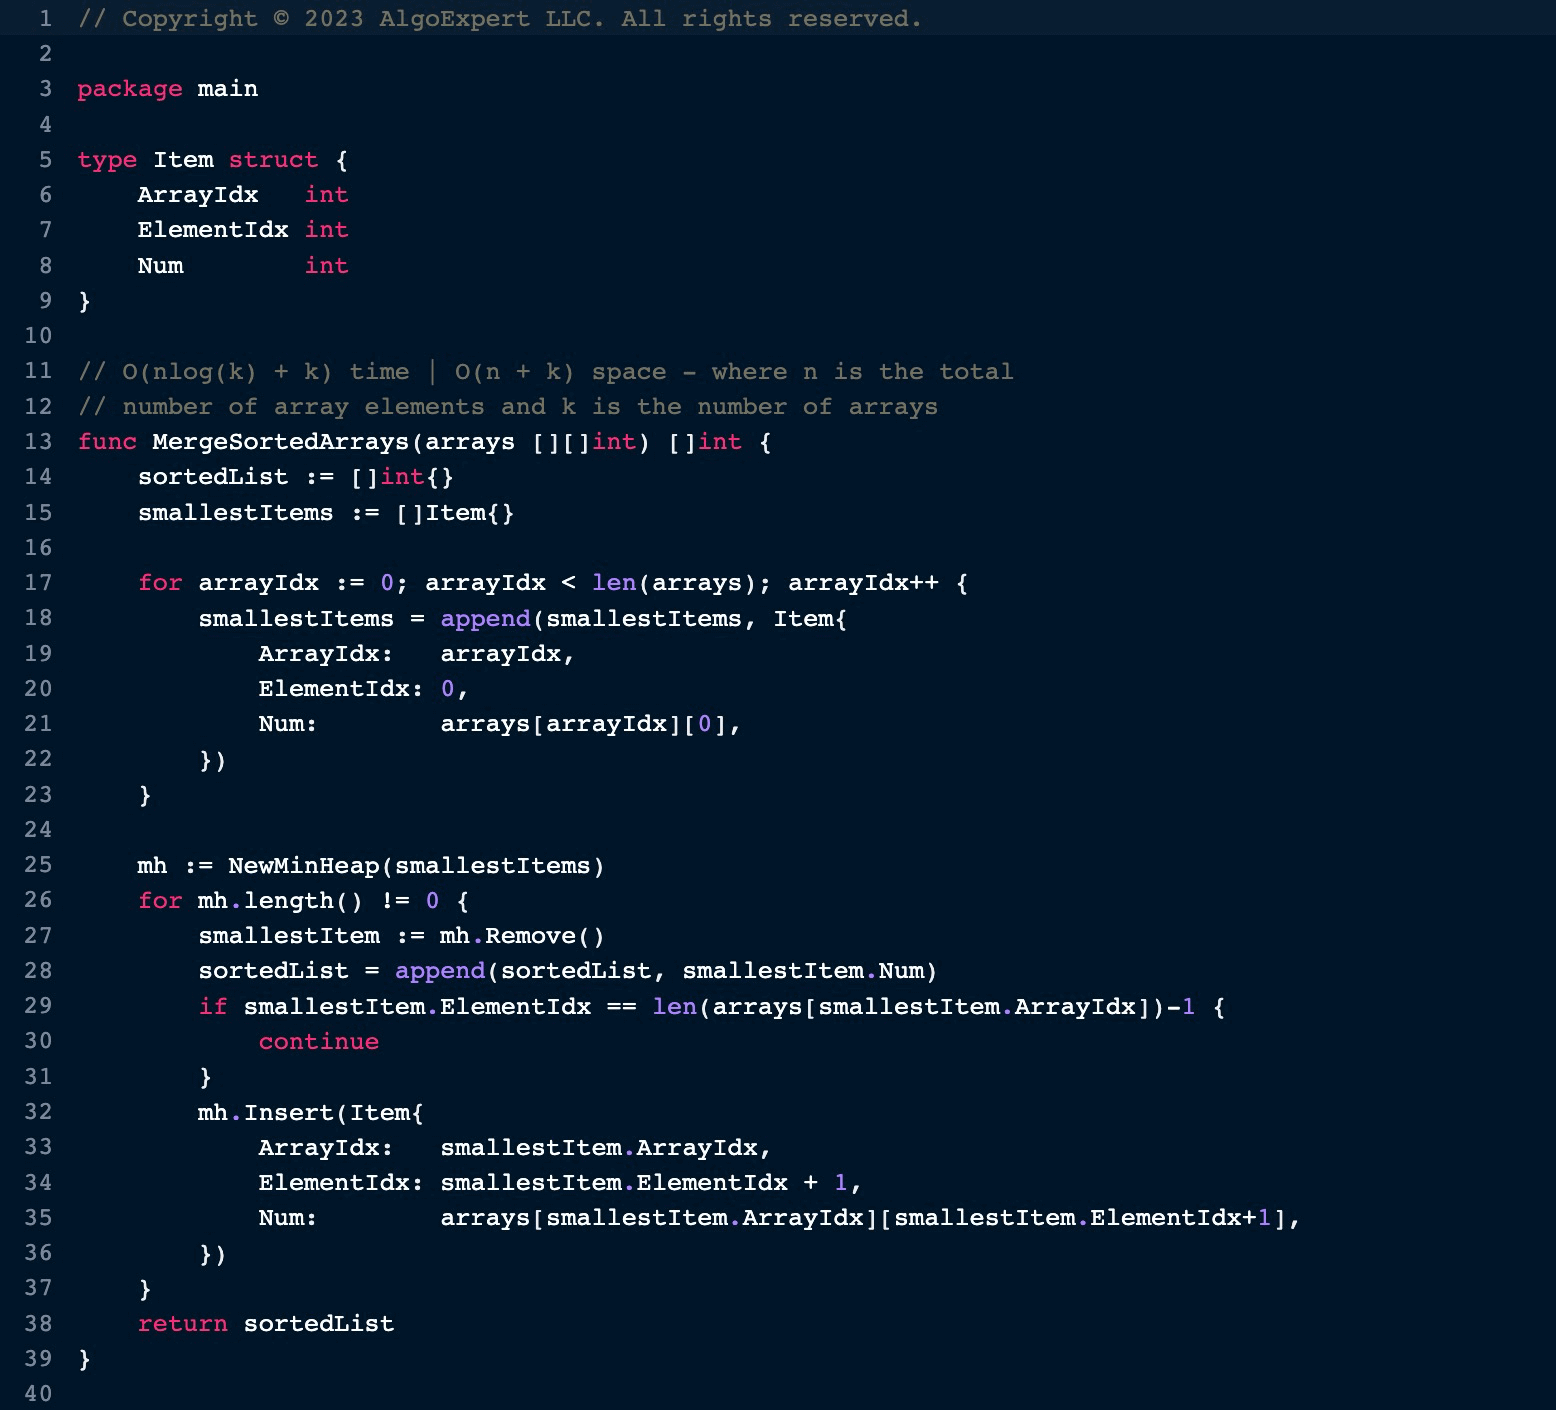Click the 'main' package name

(x=227, y=89)
